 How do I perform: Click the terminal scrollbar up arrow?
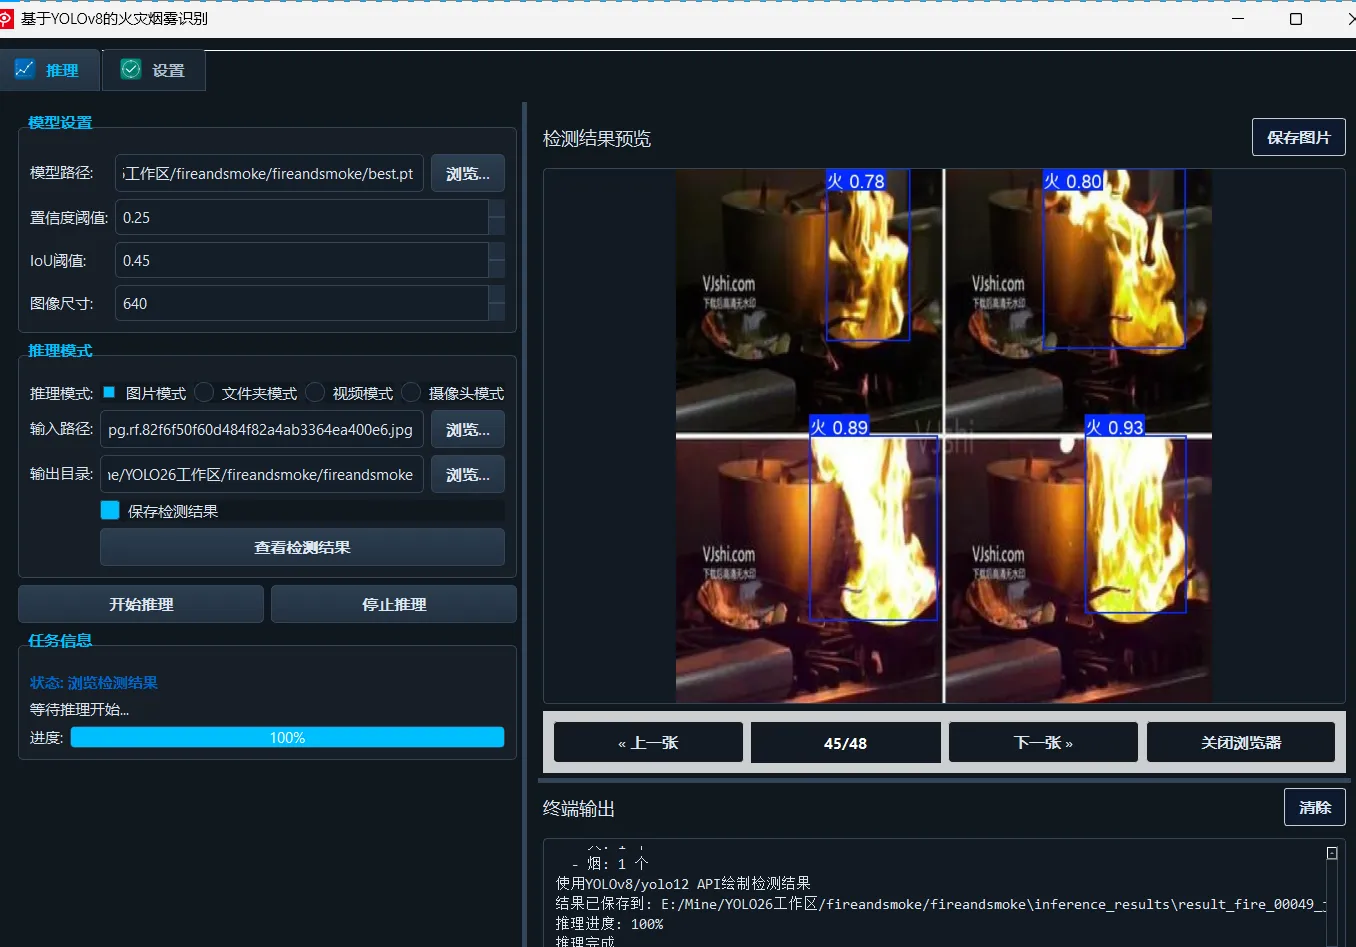click(1332, 853)
